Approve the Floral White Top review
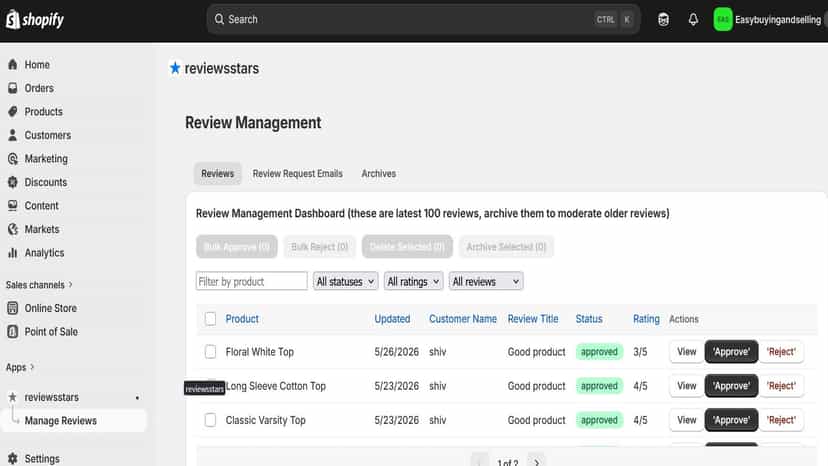The height and width of the screenshot is (466, 828). 731,352
